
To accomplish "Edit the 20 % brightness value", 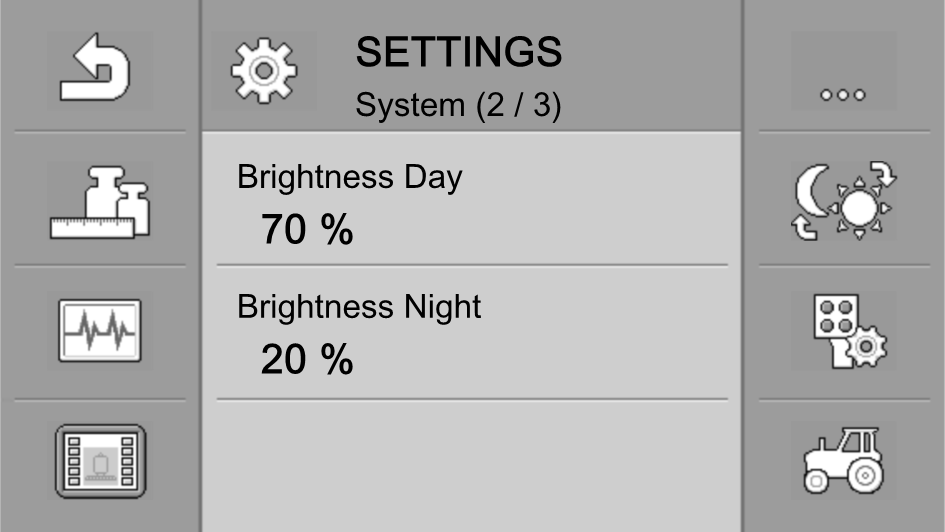I will pos(306,360).
